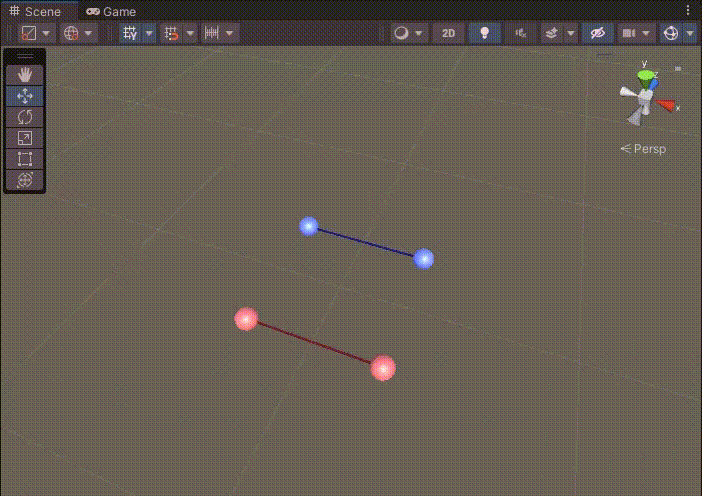Screen dimensions: 702x496
Task: Select the Rect tool
Action: coord(25,159)
